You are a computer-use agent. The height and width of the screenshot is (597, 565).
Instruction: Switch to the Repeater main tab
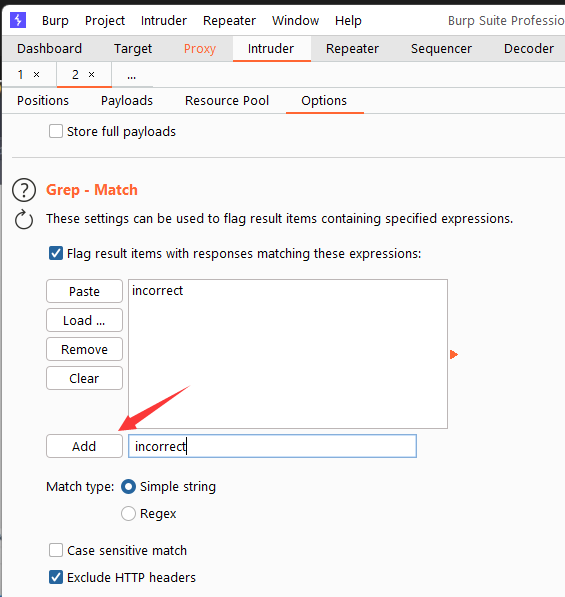point(353,49)
